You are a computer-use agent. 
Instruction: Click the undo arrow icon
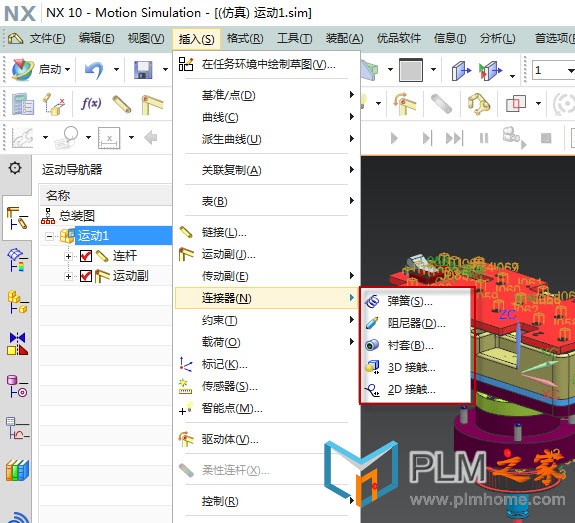[94, 70]
